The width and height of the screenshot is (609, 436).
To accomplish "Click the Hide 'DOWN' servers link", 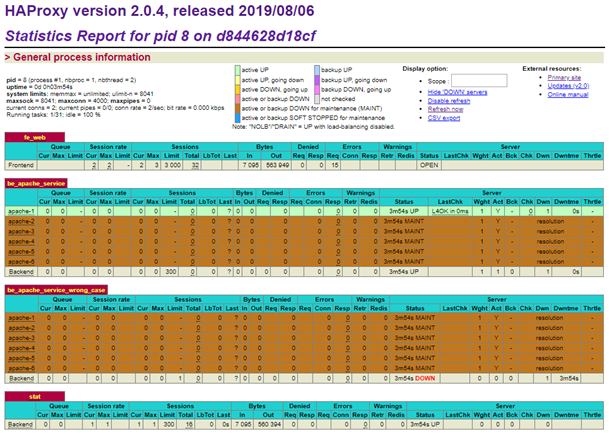I will (457, 92).
